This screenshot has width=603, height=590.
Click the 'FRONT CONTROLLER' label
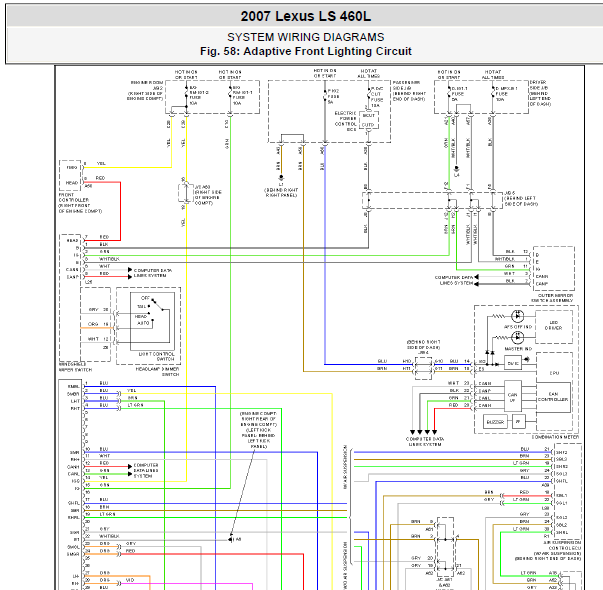[74, 197]
